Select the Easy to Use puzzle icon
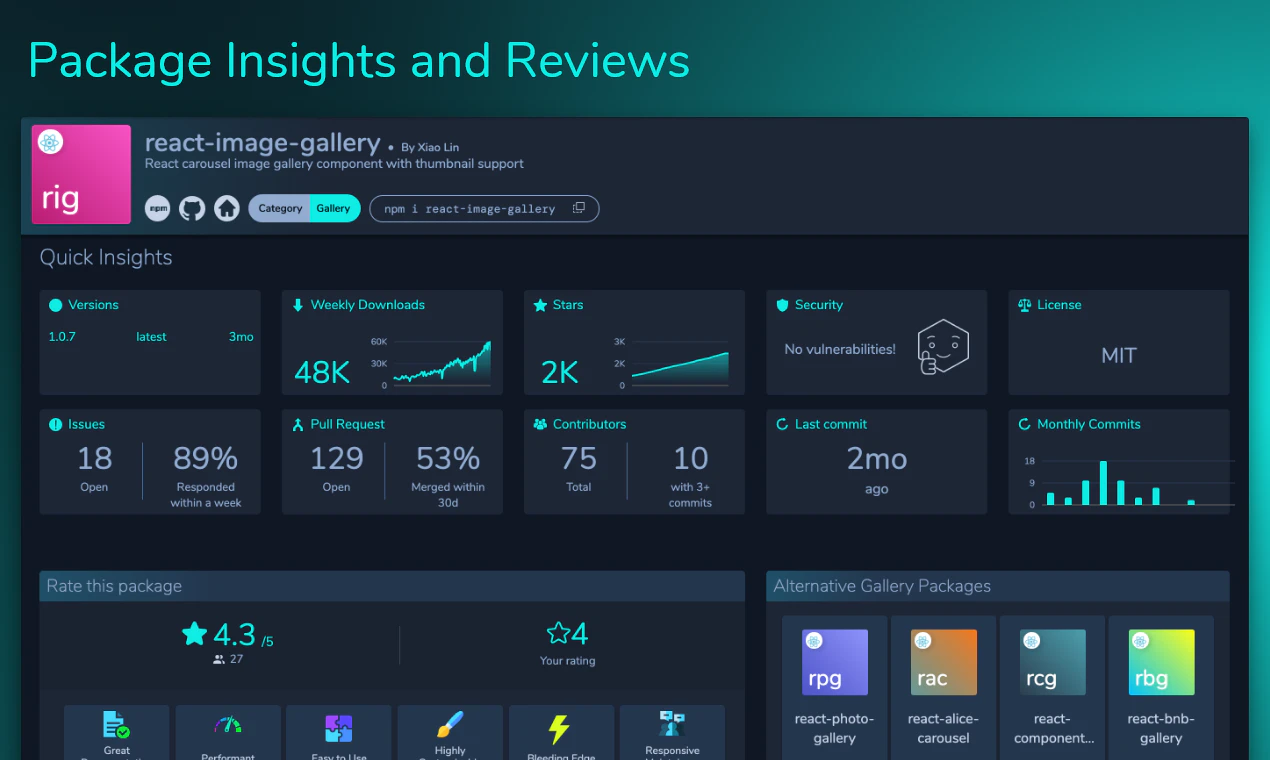 (x=339, y=727)
